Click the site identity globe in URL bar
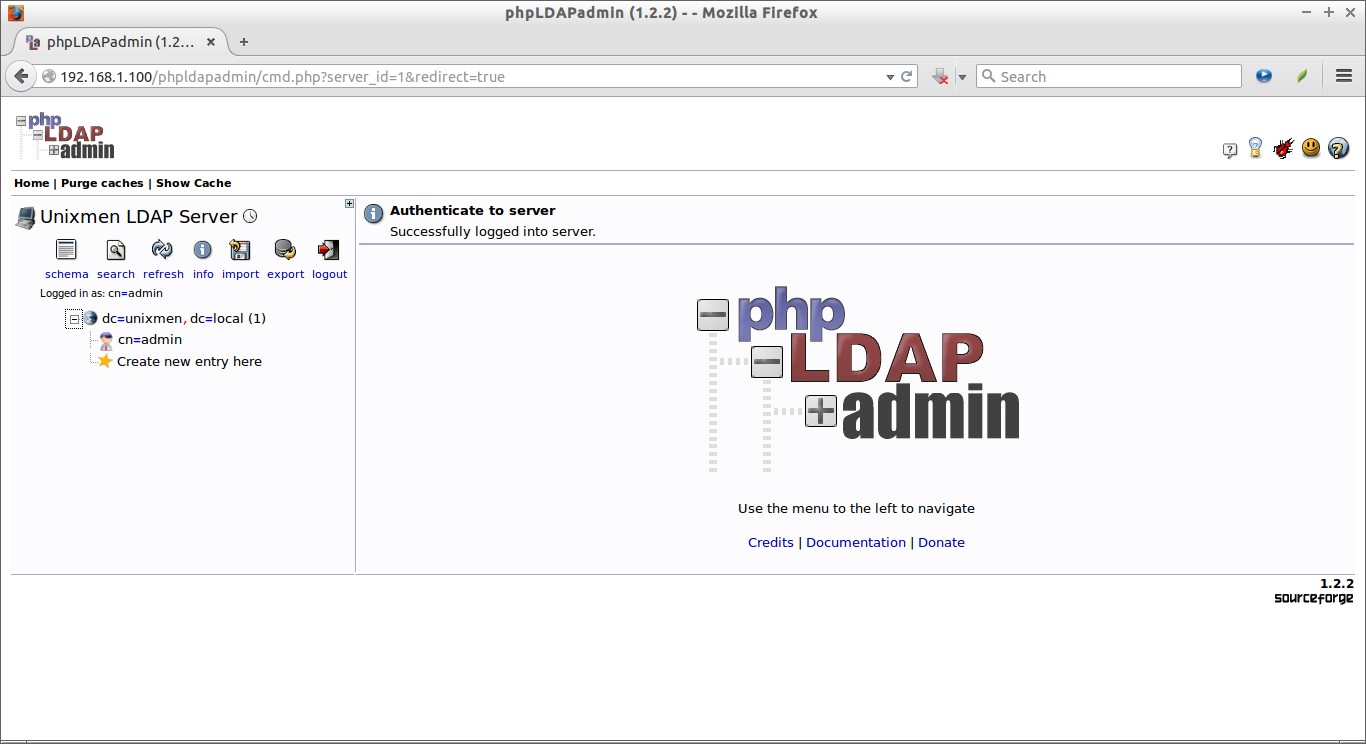Screen dimensions: 1366x744 pos(49,76)
